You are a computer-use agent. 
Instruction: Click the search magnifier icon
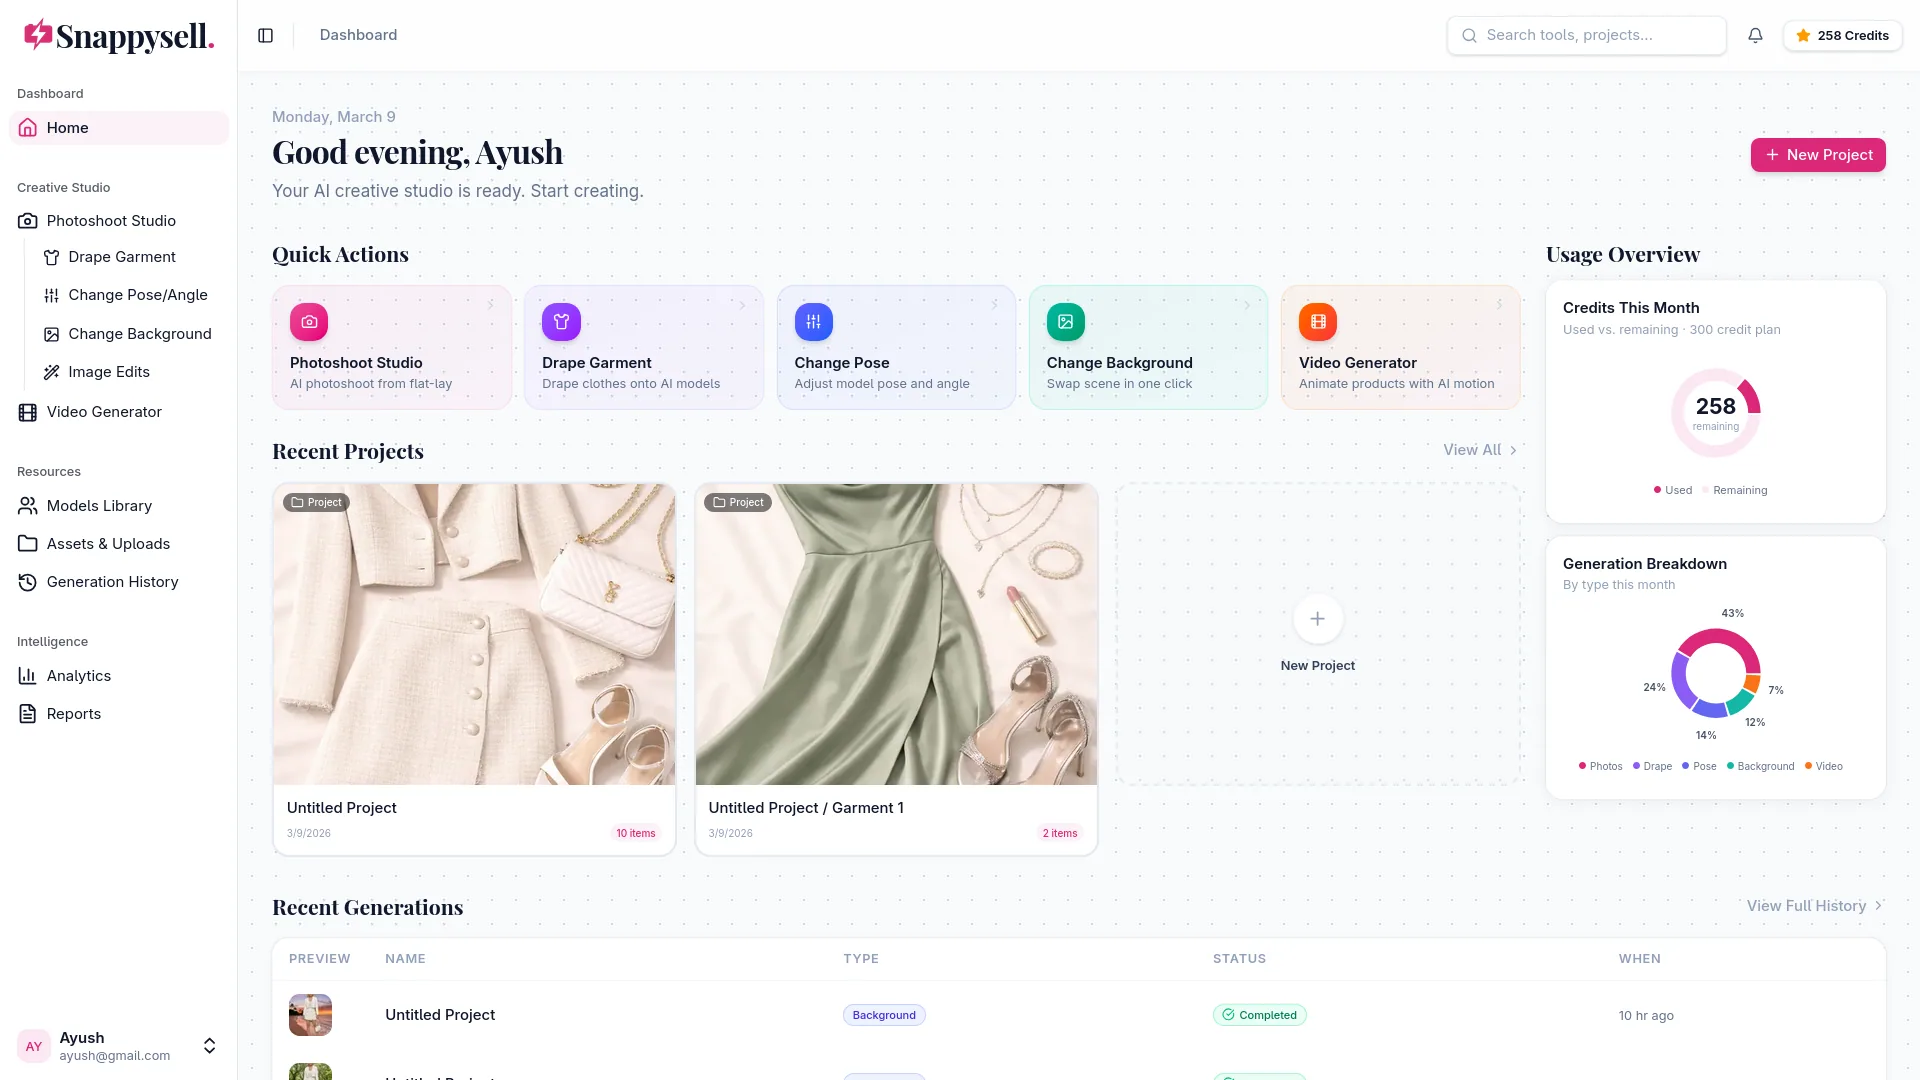pyautogui.click(x=1469, y=36)
